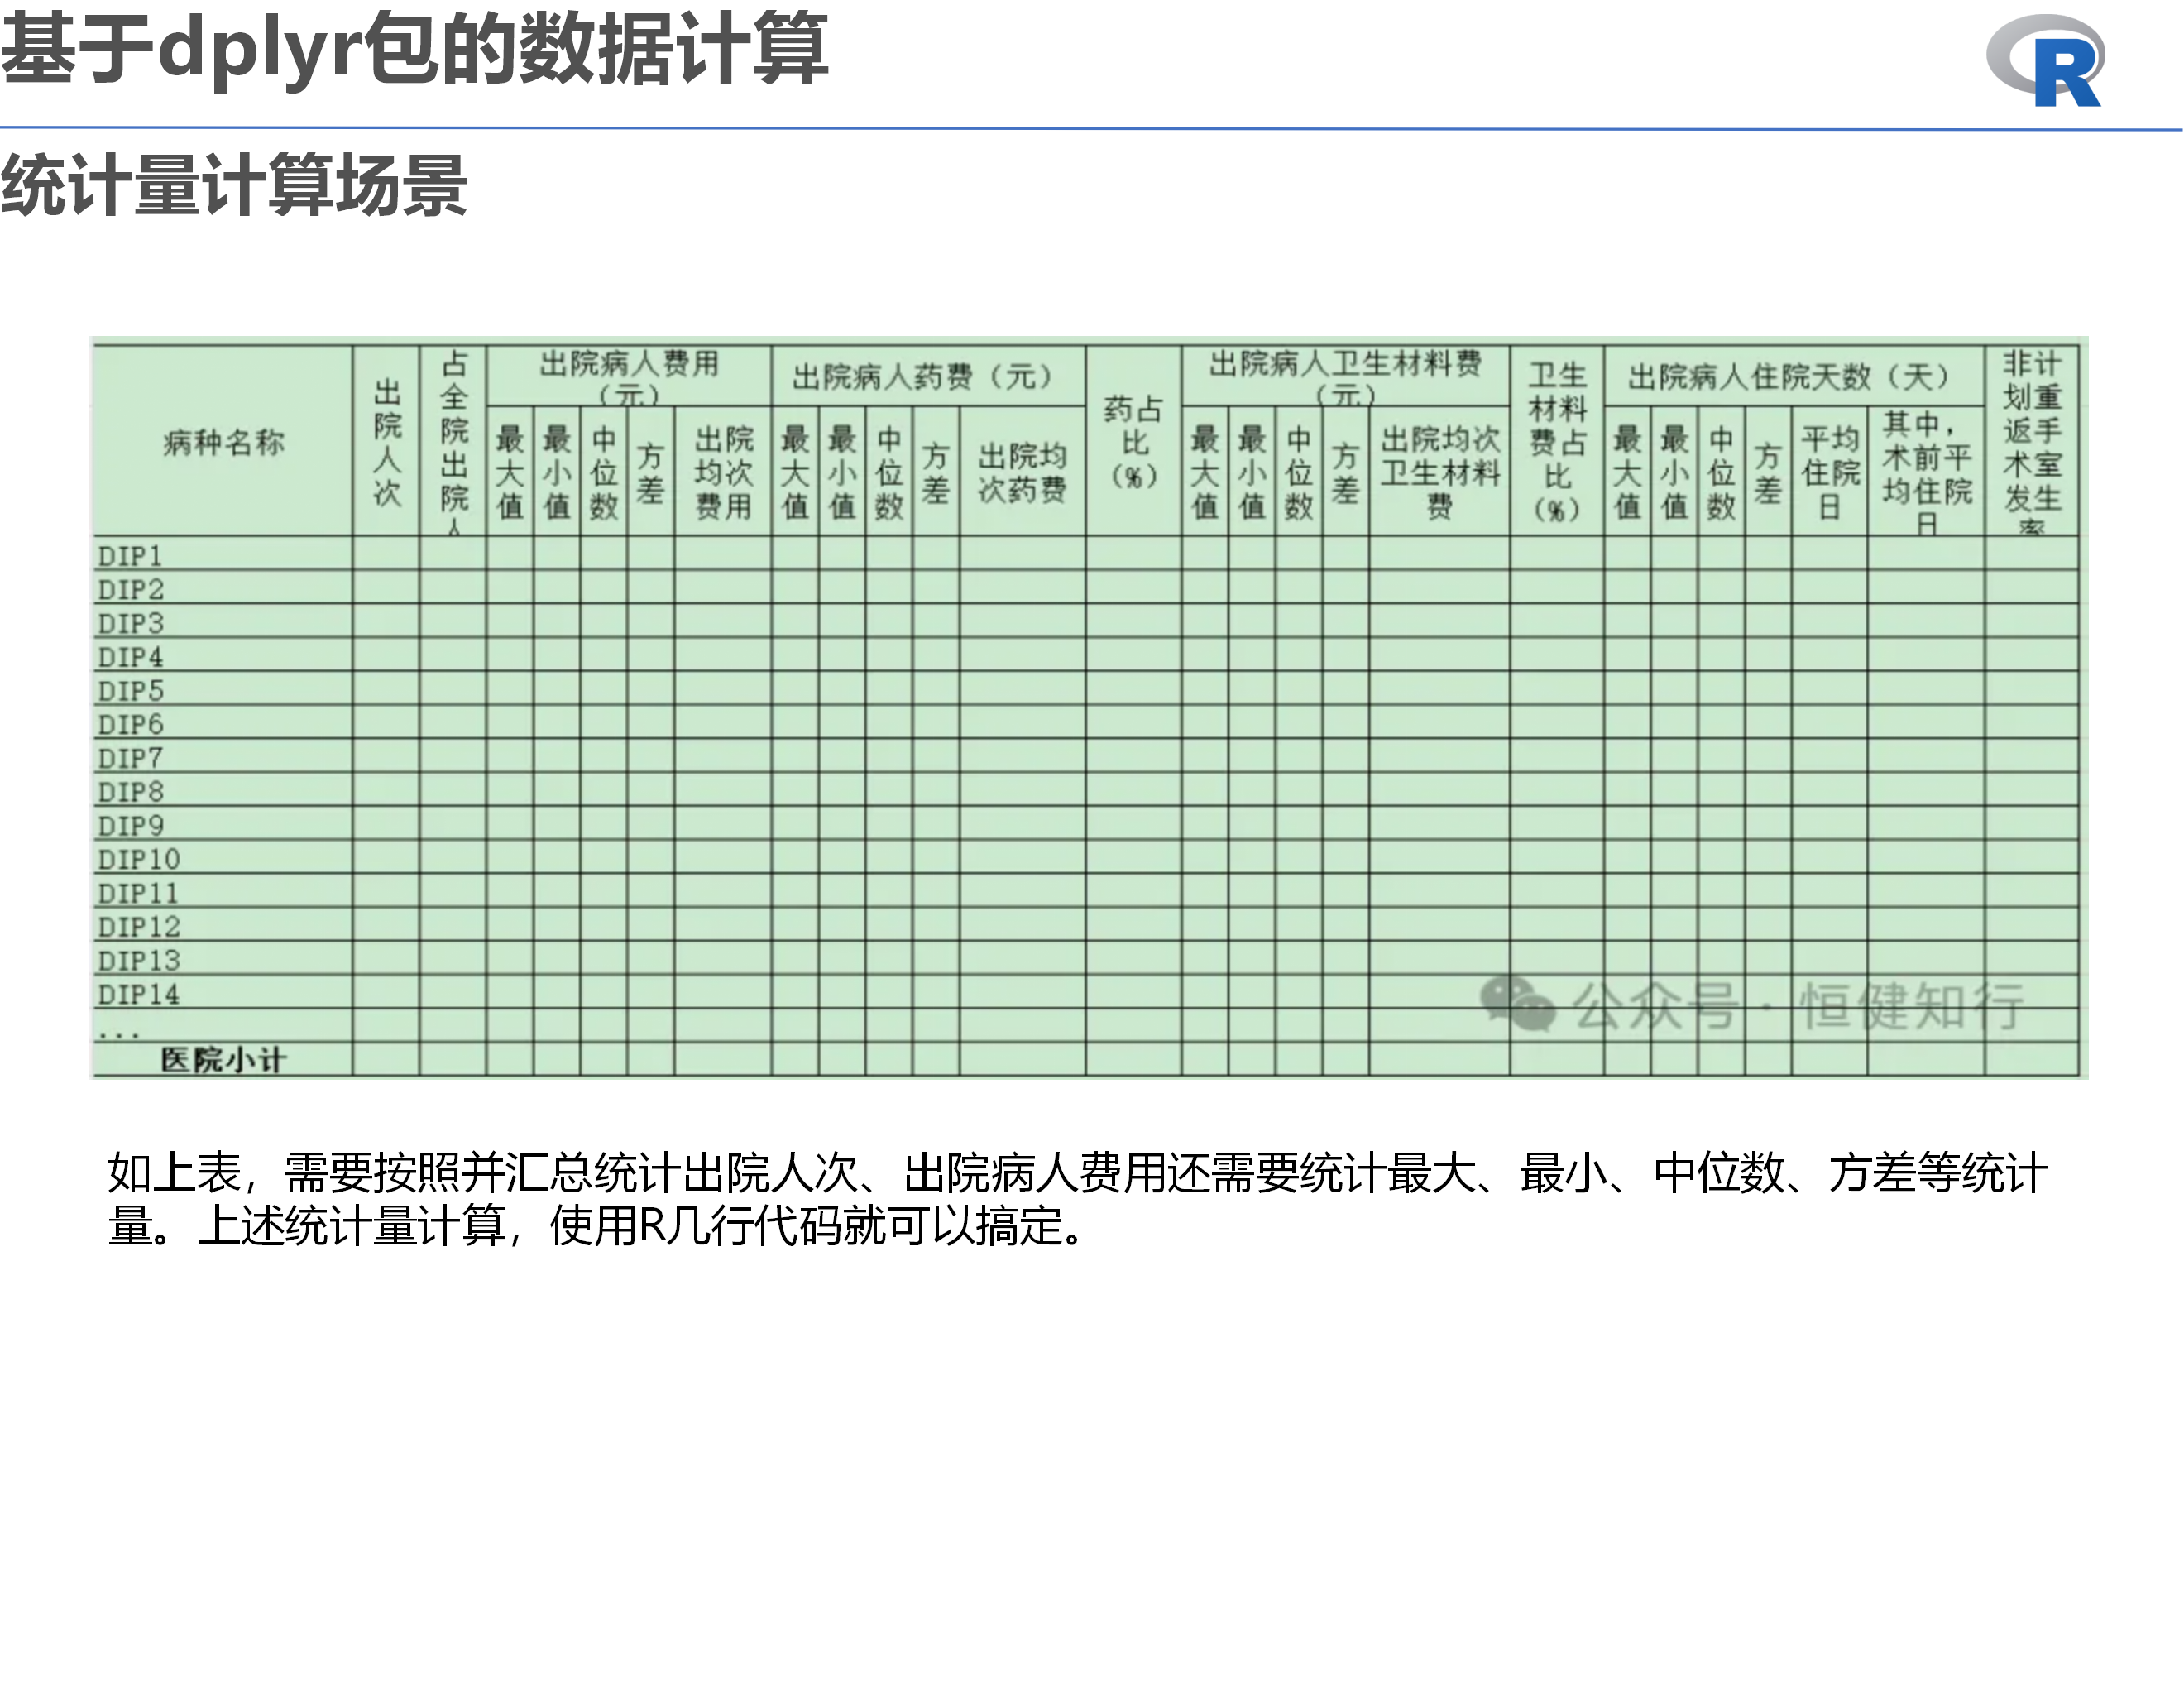Click the 出院均次费用 sub-header
Screen dimensions: 2184x1688
pos(723,471)
